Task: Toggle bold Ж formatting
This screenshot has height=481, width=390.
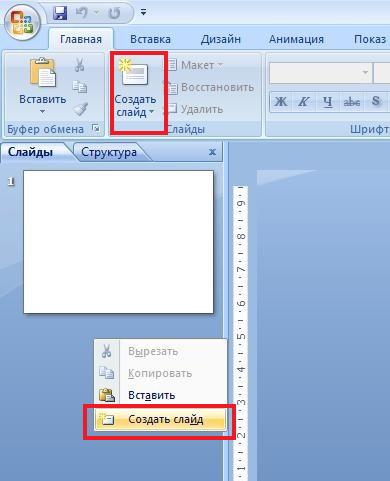Action: pos(281,101)
